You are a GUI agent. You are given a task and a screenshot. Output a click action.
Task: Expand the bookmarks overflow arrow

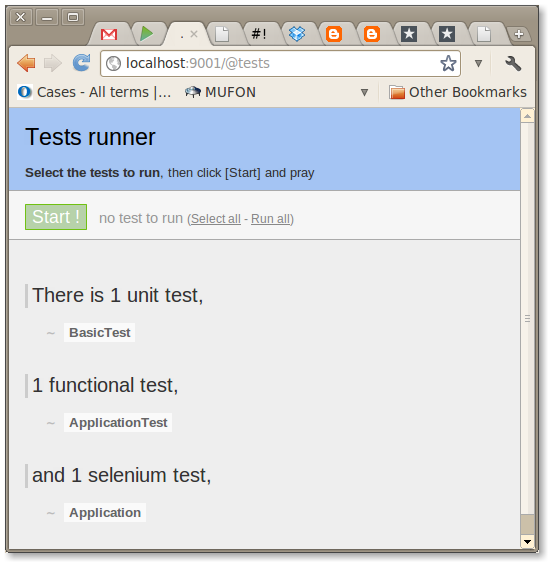click(364, 92)
